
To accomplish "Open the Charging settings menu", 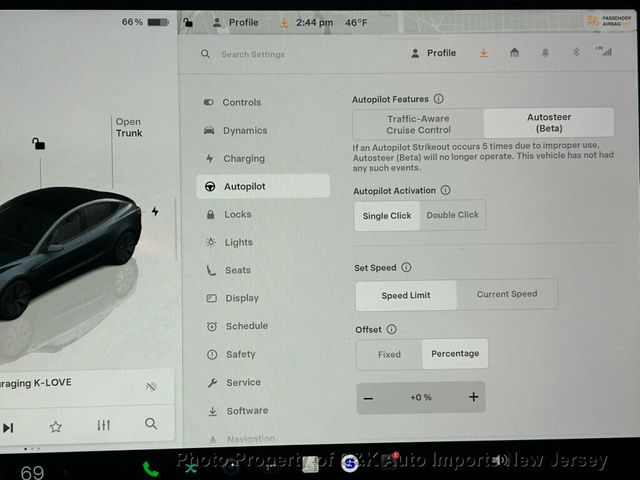I will click(x=235, y=158).
